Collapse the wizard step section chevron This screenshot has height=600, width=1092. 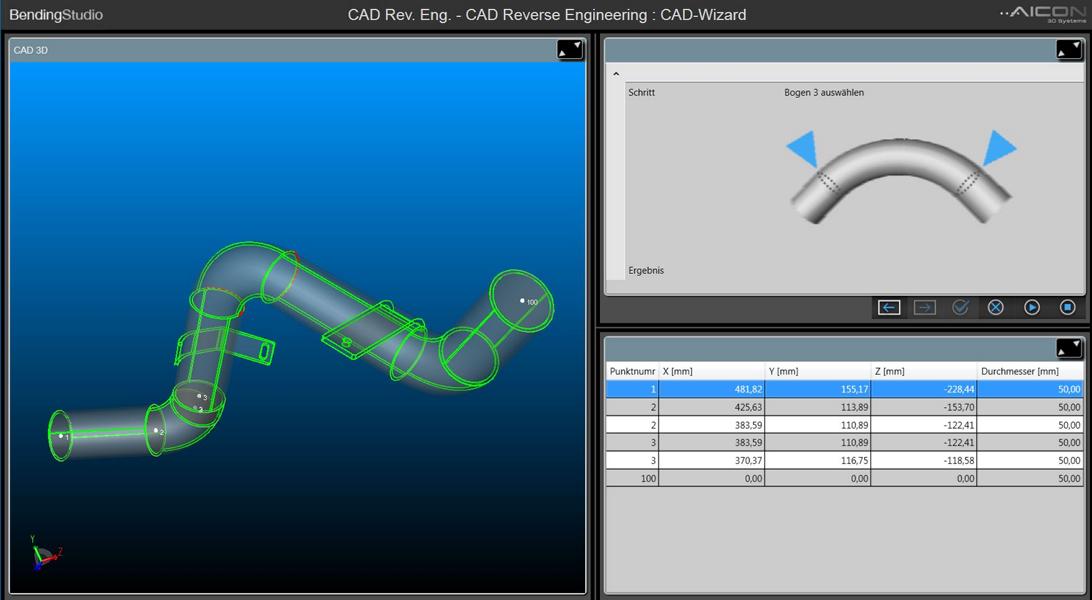pos(616,74)
